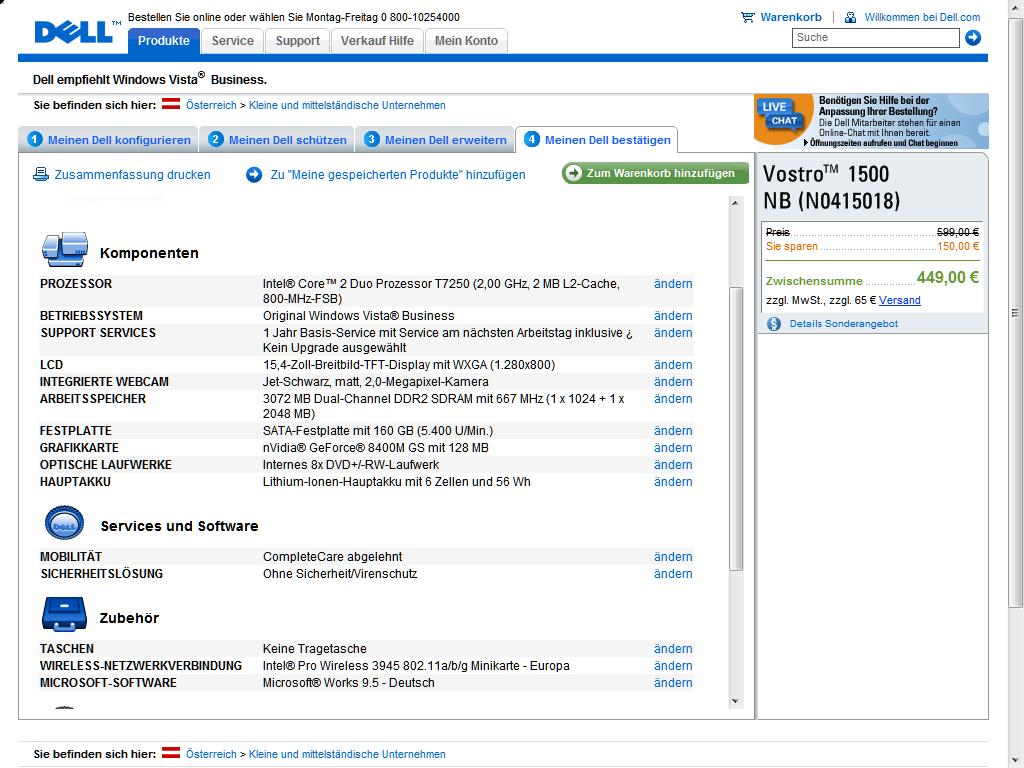Click the Microsoft® Works 9.5 - Deutsch value
Viewport: 1024px width, 768px height.
(349, 682)
